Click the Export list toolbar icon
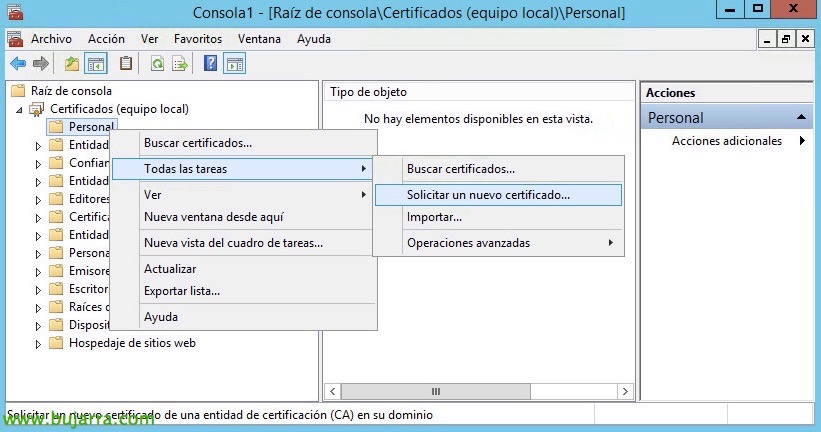 [180, 64]
